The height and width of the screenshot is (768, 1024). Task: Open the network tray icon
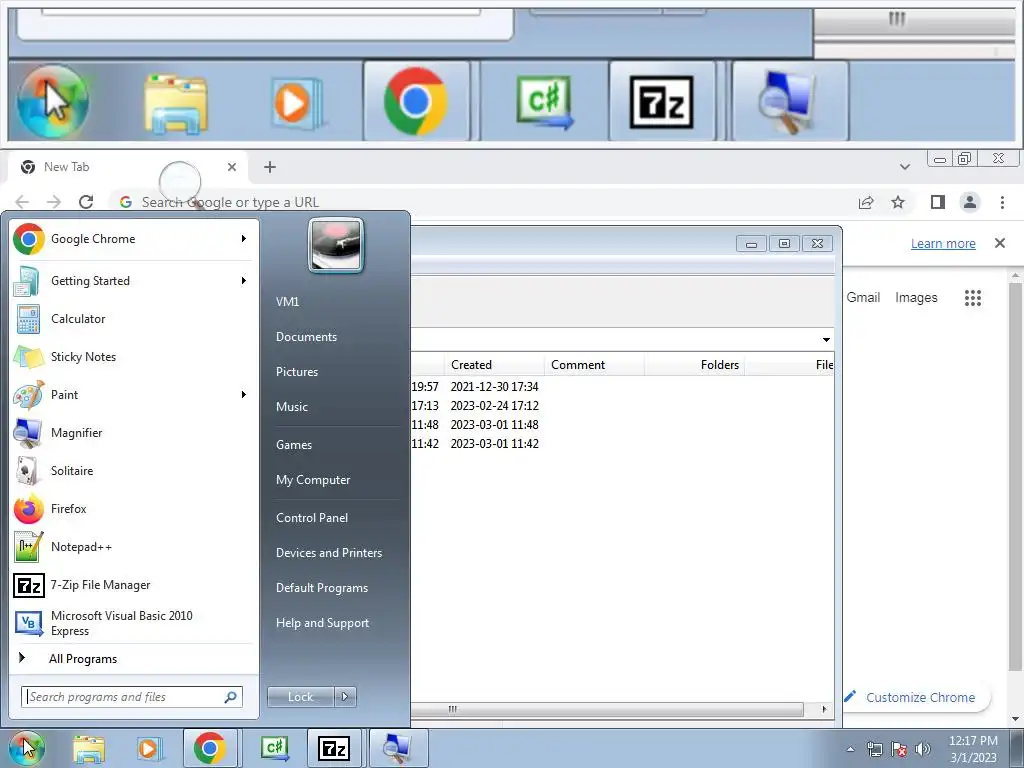click(x=874, y=749)
